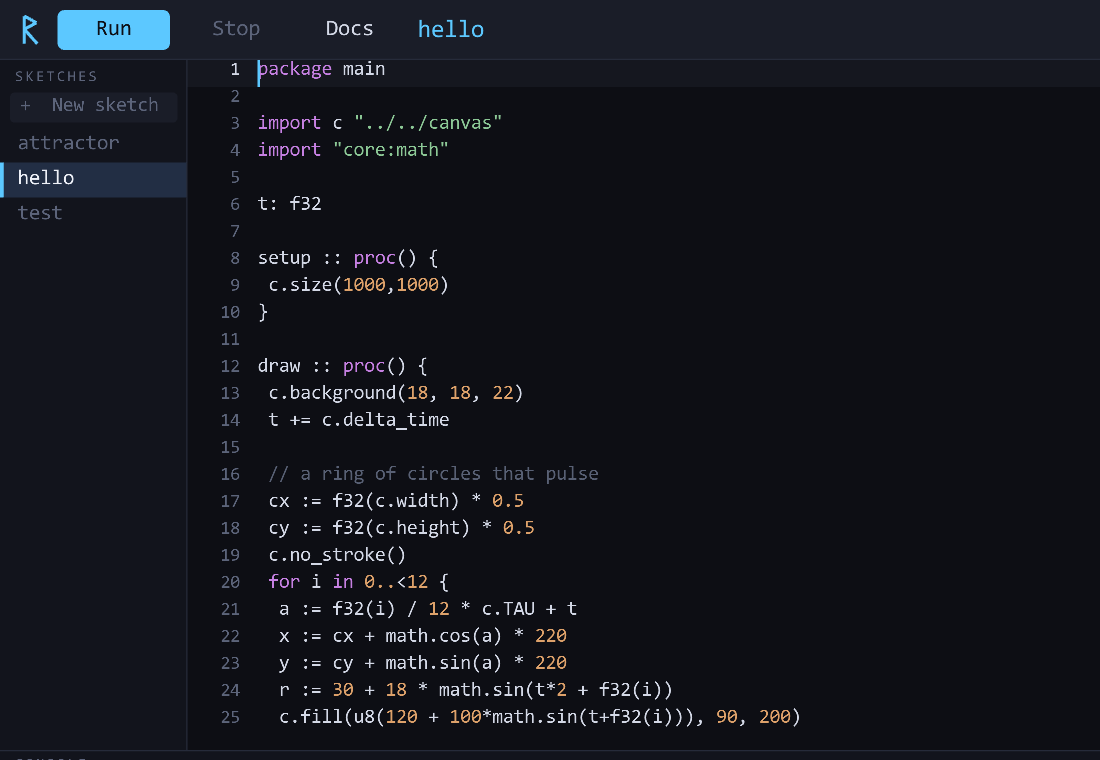Click the 'r := 30 + 18 * math.sin' line

tap(476, 690)
